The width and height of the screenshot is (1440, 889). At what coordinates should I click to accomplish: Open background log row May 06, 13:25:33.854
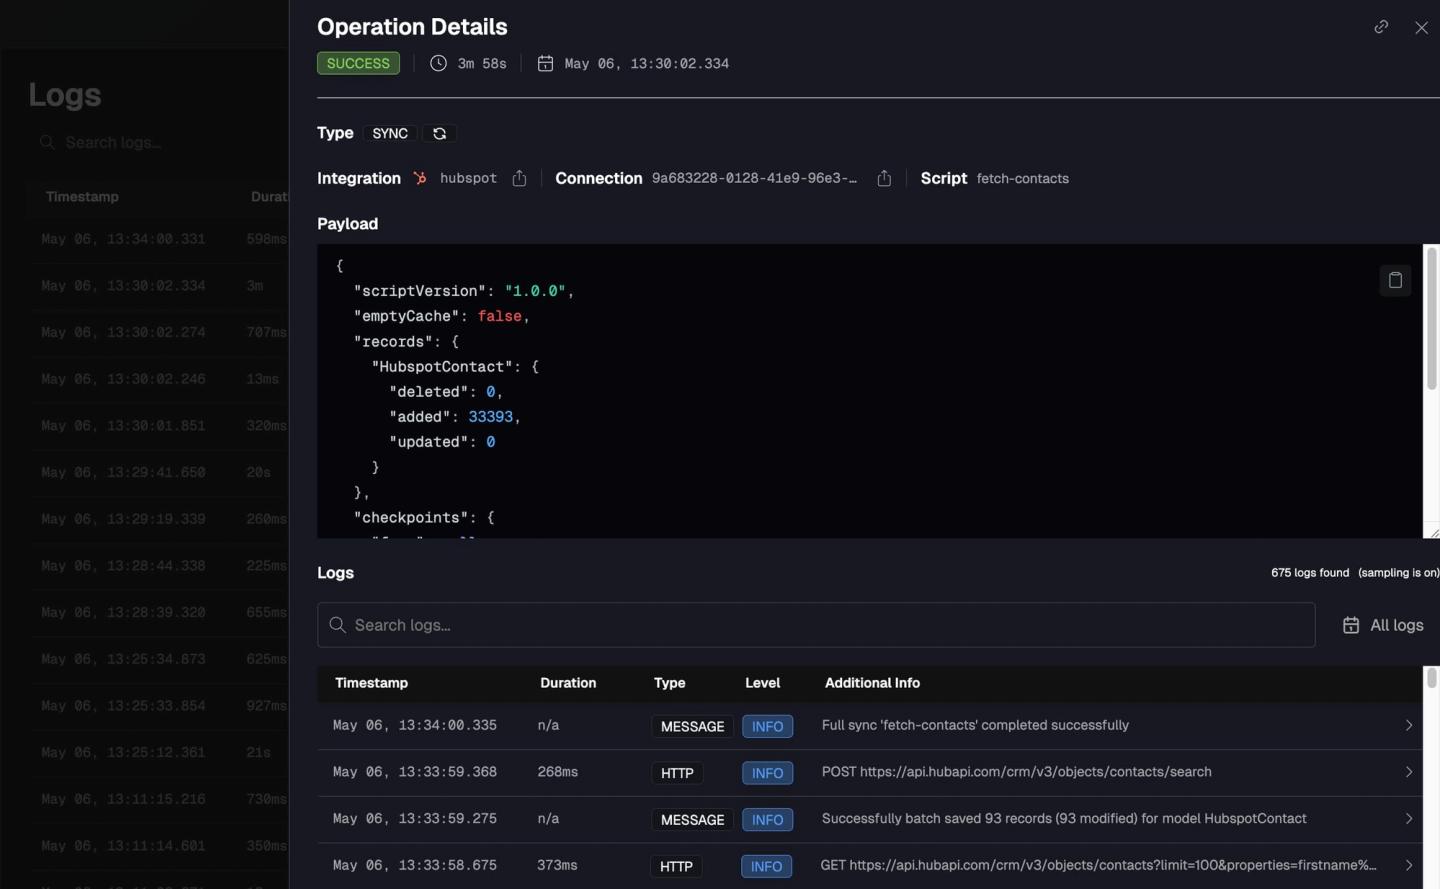click(x=160, y=706)
